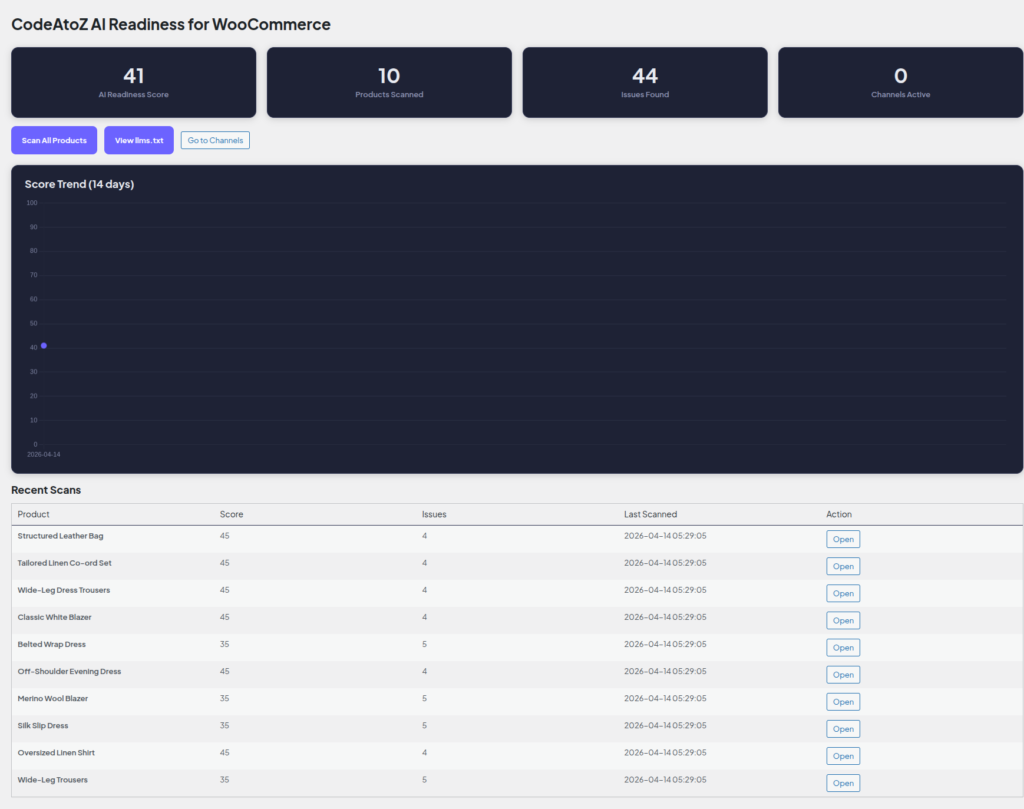Viewport: 1024px width, 809px height.
Task: Click the score trend data point
Action: (x=44, y=345)
